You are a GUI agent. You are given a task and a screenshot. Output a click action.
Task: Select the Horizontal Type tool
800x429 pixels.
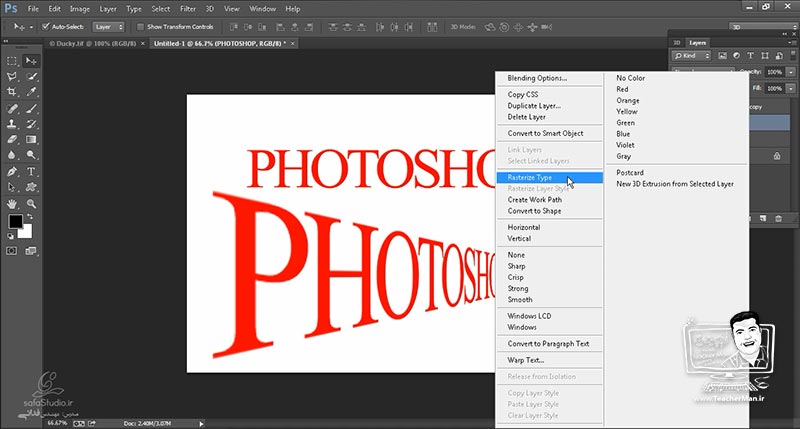pyautogui.click(x=31, y=171)
